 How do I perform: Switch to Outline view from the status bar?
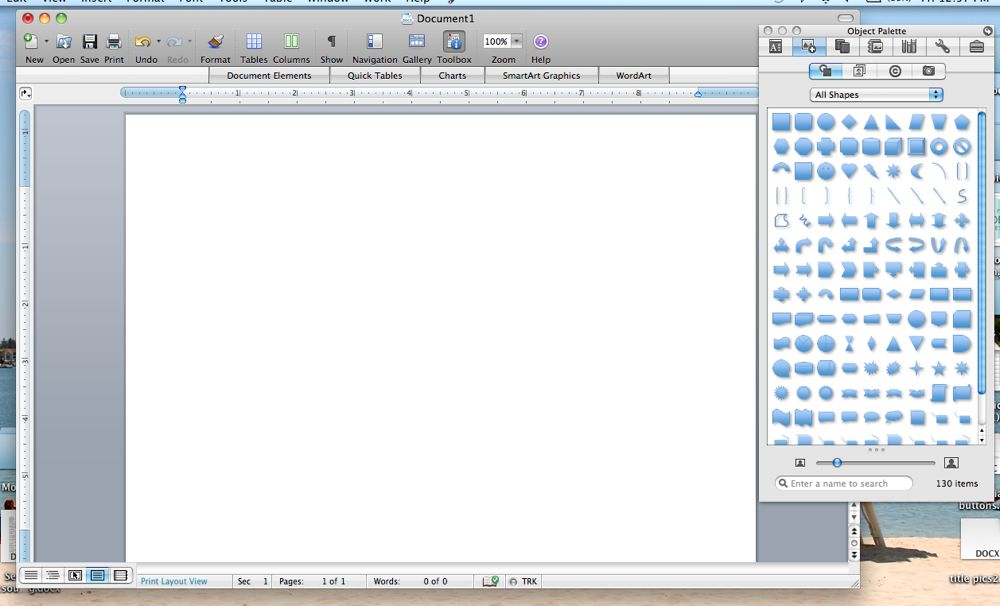(x=52, y=575)
